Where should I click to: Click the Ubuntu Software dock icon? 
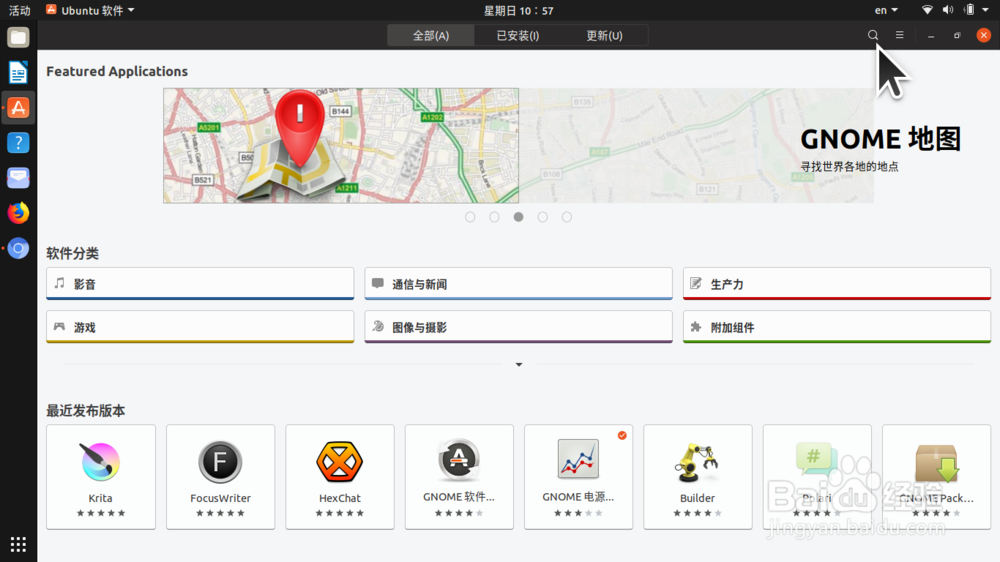pos(18,108)
